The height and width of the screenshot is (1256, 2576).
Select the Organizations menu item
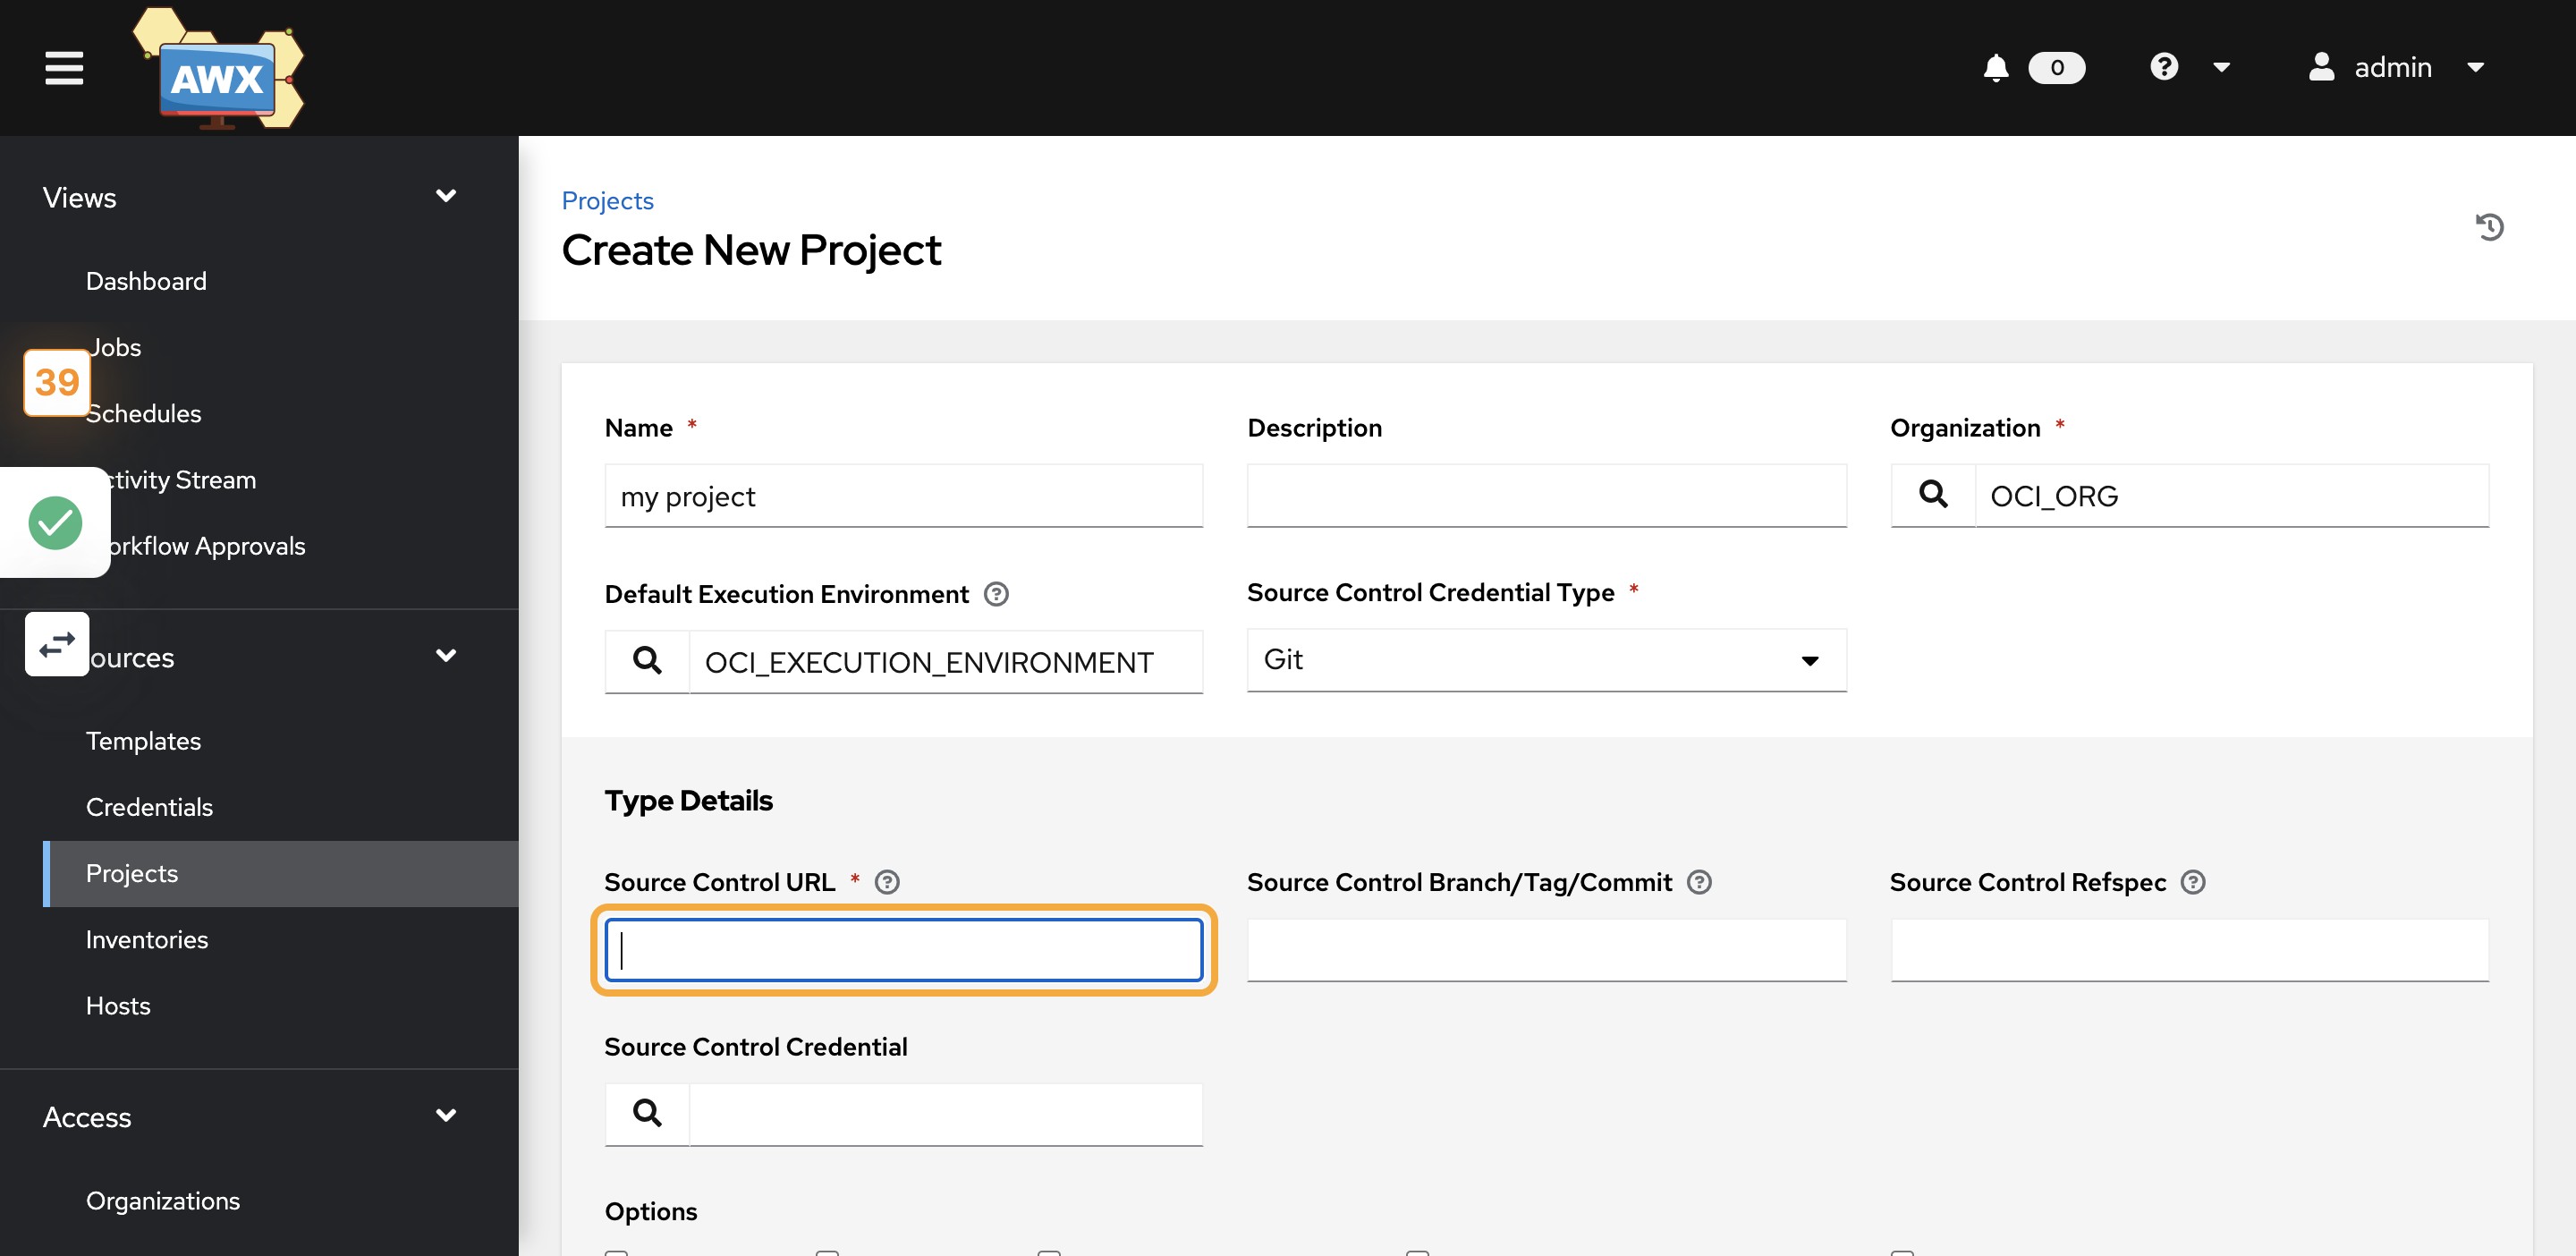pyautogui.click(x=163, y=1201)
